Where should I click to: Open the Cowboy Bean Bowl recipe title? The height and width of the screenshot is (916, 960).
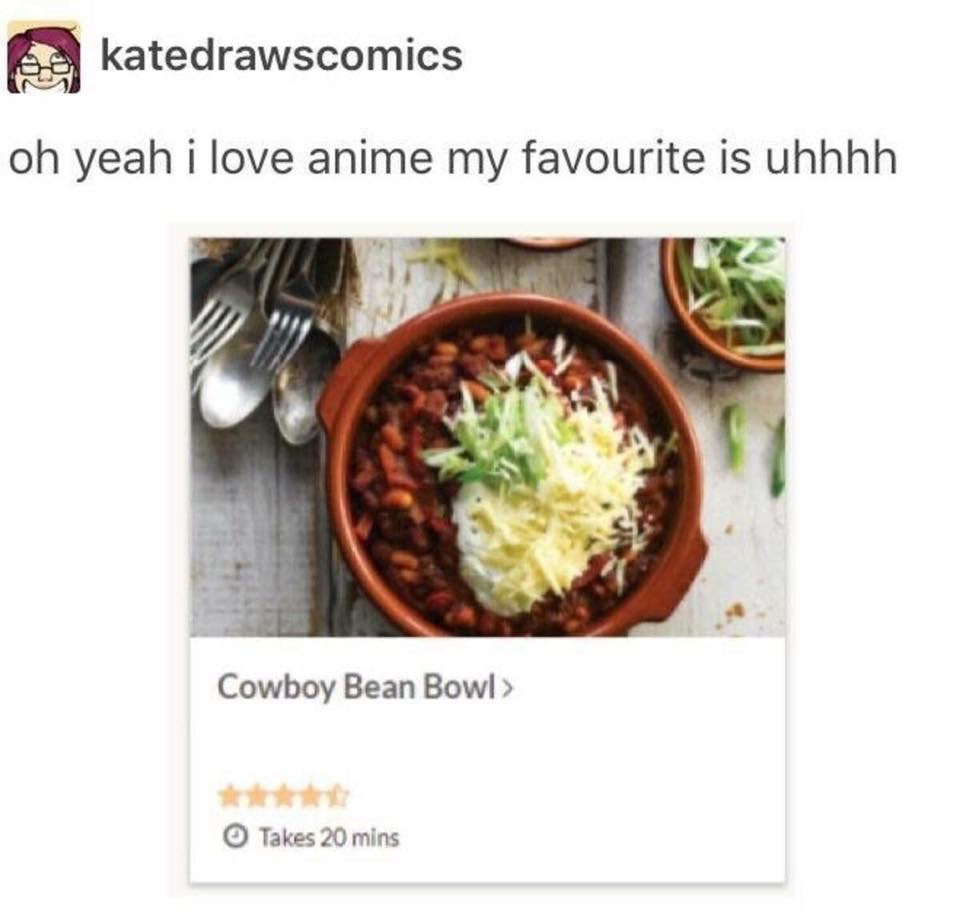[356, 687]
